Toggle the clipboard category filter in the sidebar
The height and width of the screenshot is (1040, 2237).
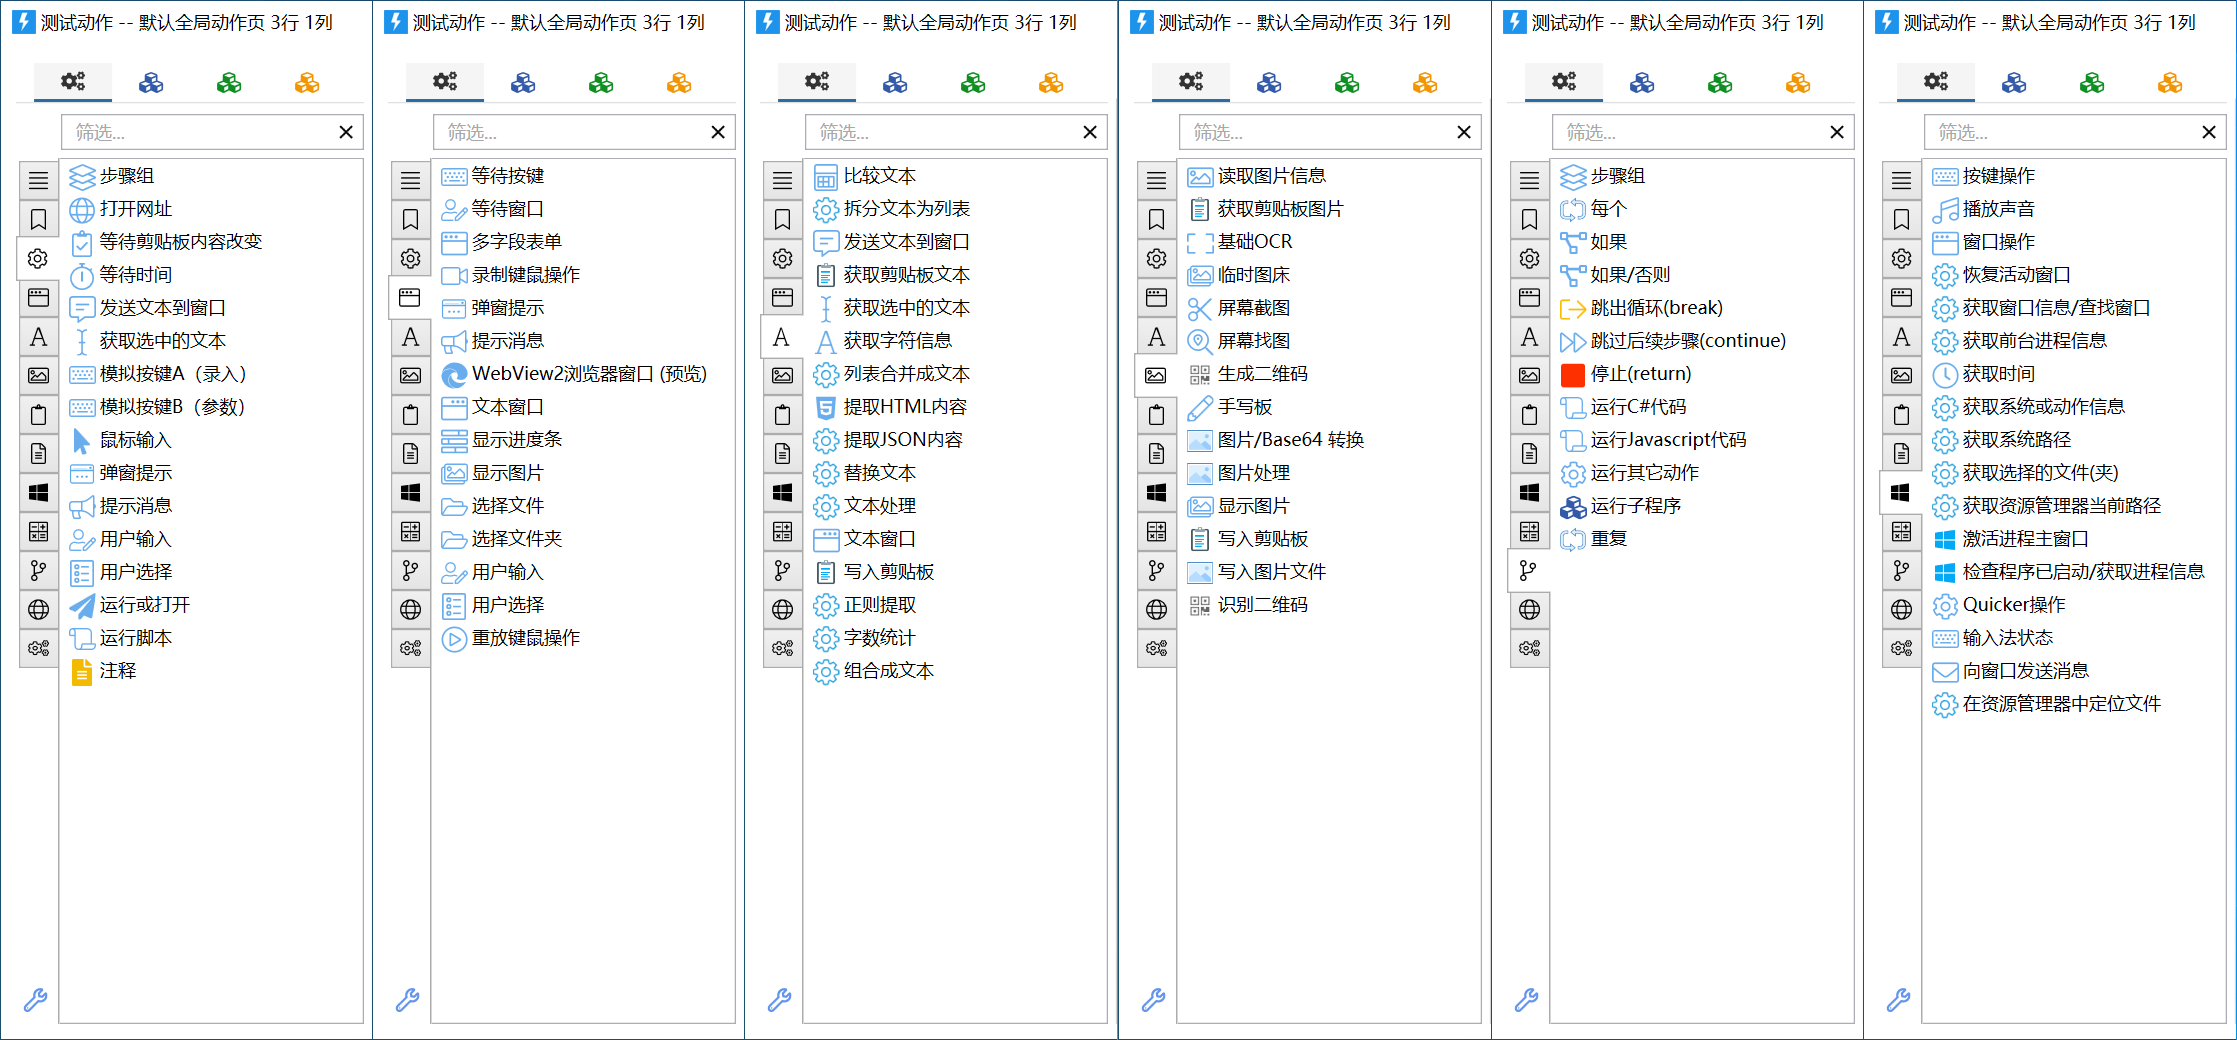[x=38, y=414]
